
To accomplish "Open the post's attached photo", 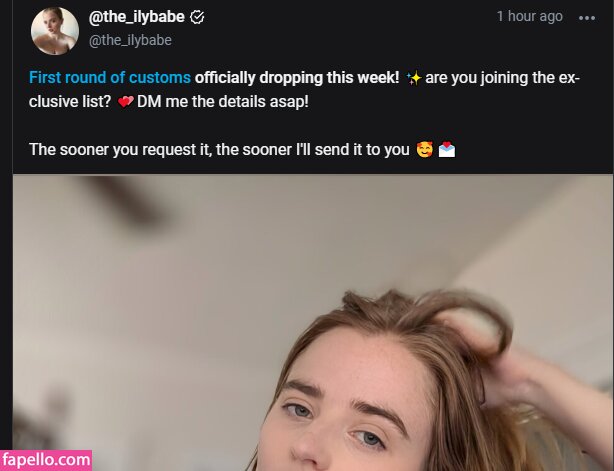I will click(313, 323).
